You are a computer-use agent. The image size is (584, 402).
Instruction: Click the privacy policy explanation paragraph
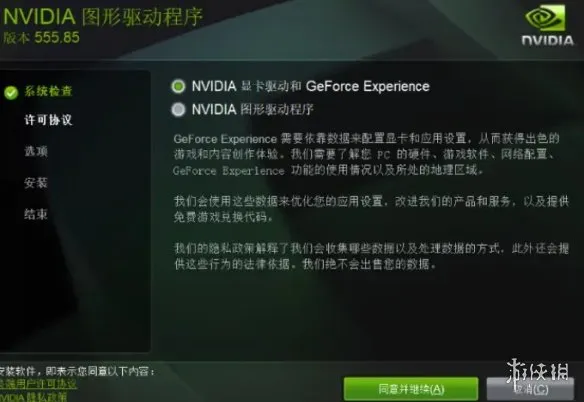371,256
